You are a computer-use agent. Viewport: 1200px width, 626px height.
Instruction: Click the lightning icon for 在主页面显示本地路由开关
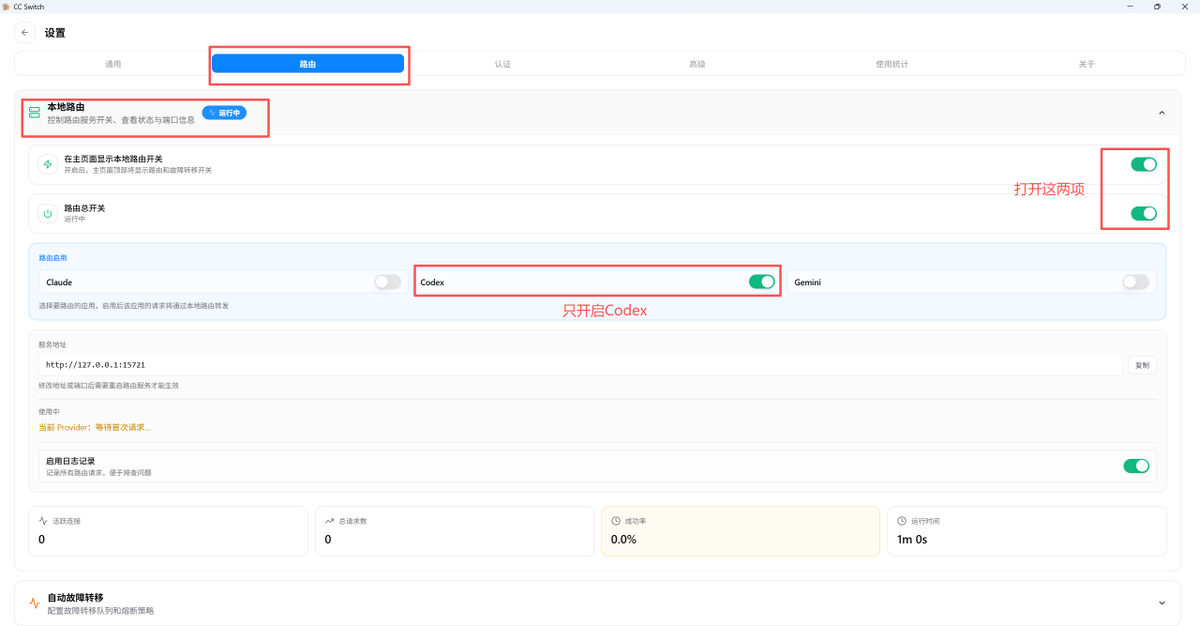coord(47,164)
